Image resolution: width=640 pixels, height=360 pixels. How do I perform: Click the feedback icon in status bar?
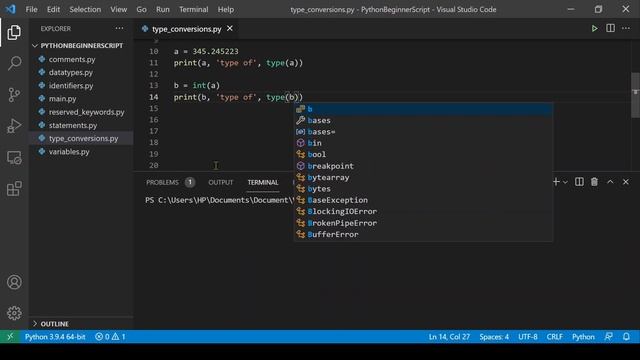point(609,337)
